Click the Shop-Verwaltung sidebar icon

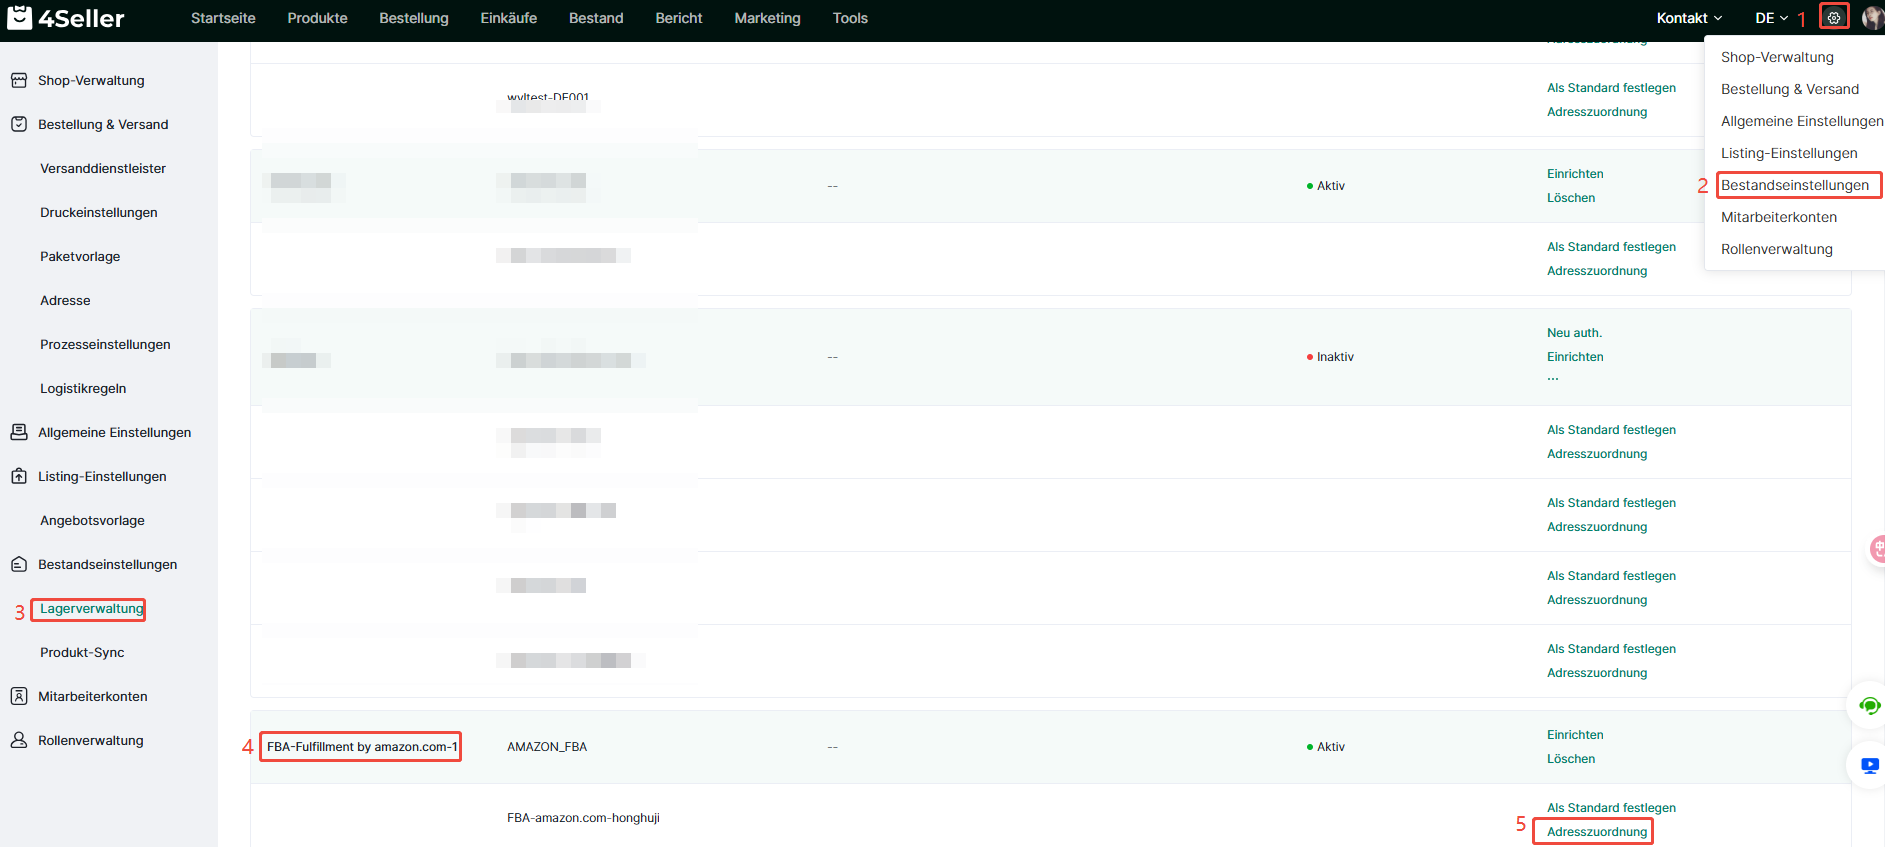coord(19,80)
